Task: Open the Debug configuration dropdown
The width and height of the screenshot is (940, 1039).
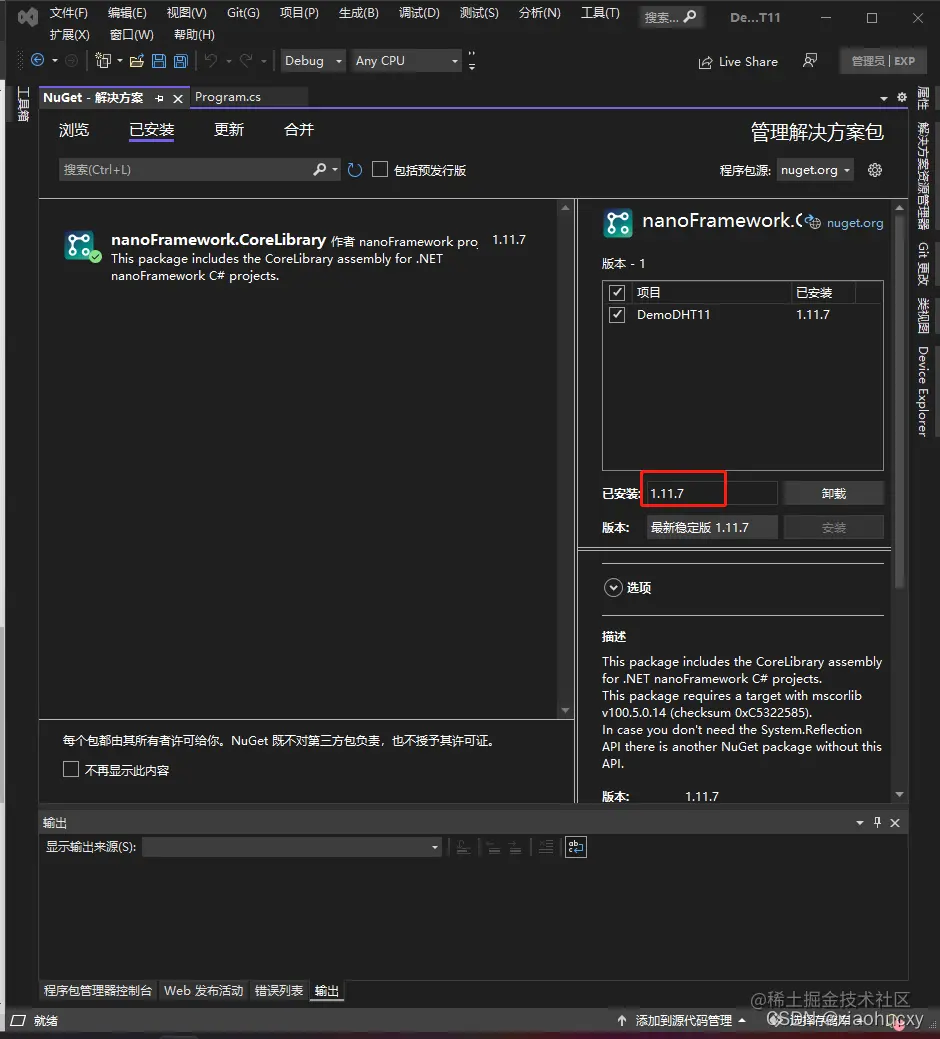Action: [312, 61]
